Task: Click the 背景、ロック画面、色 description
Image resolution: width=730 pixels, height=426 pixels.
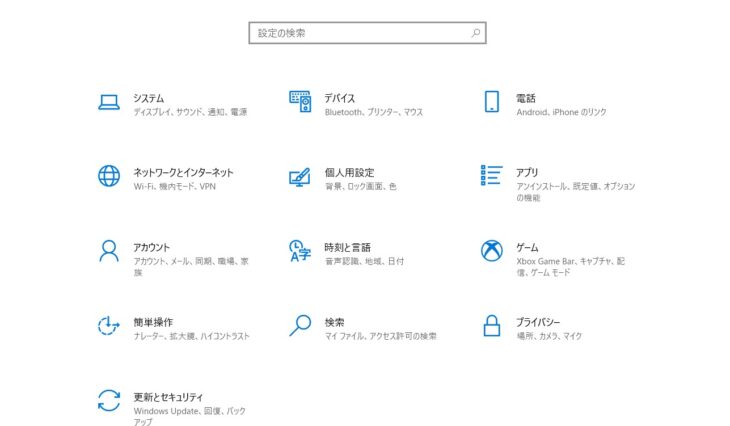Action: [x=360, y=187]
